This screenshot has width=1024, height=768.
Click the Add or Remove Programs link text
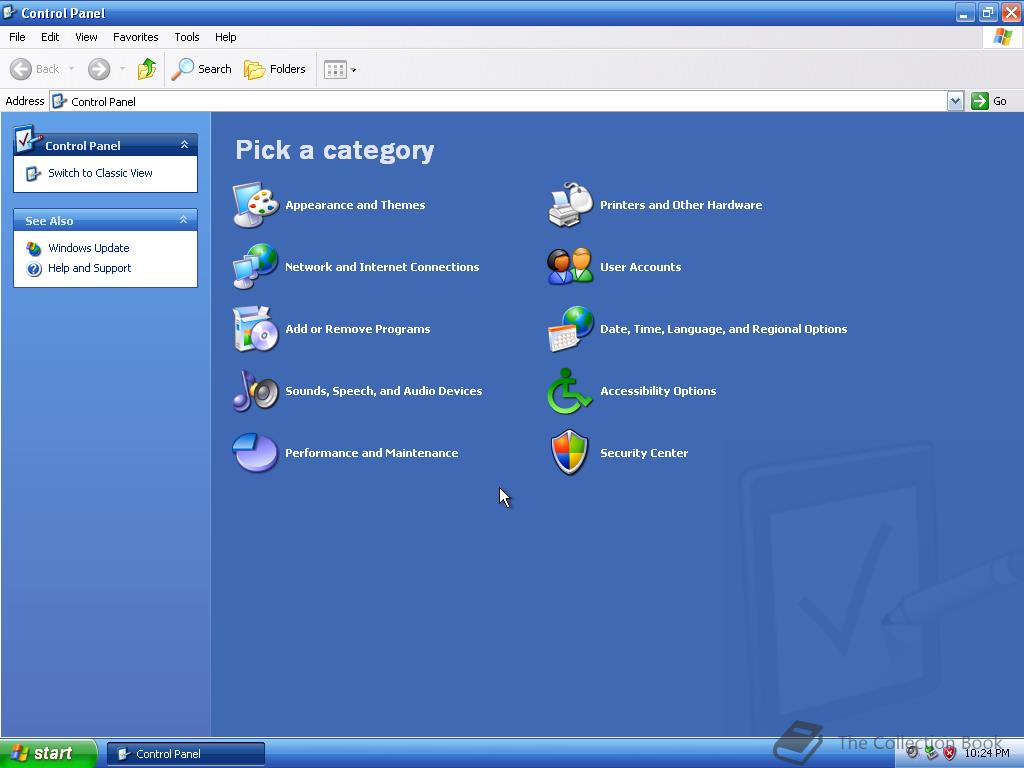coord(358,329)
